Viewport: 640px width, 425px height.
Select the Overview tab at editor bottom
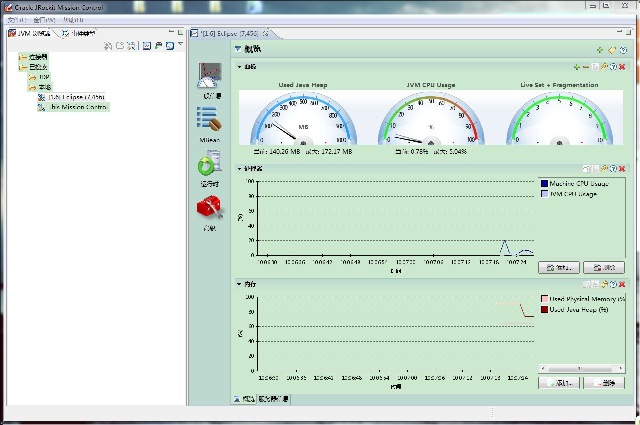pos(244,399)
